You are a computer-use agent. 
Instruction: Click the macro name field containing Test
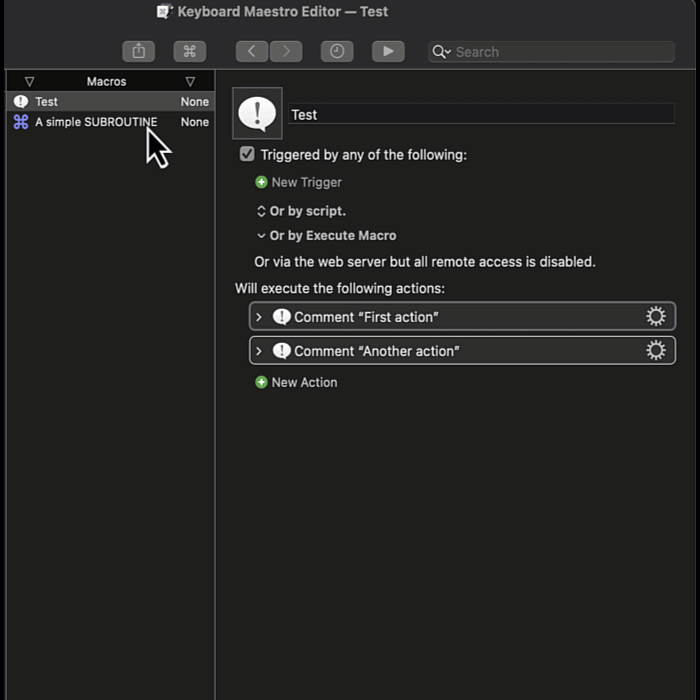[x=482, y=114]
